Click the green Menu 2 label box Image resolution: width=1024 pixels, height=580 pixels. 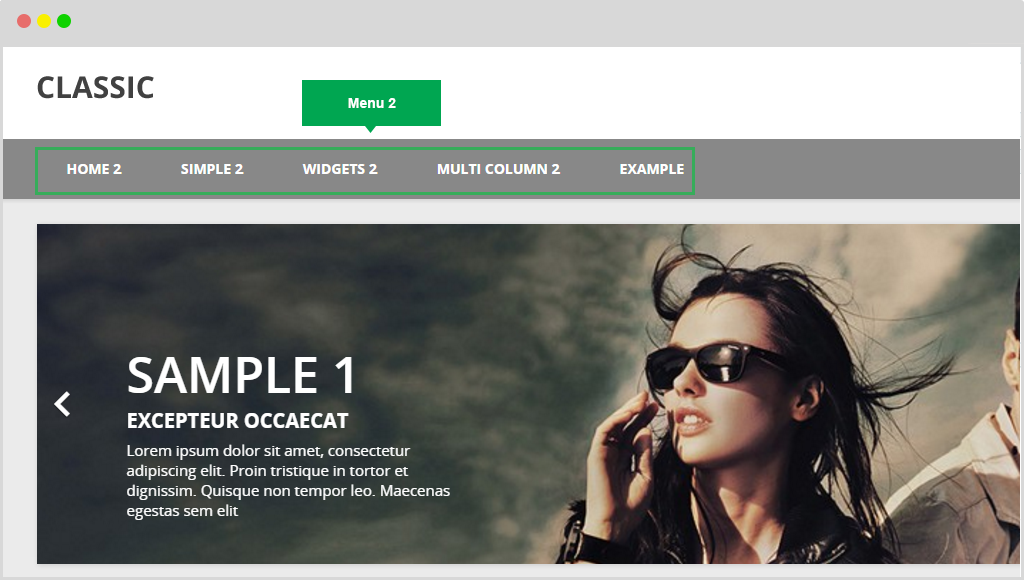(x=371, y=103)
